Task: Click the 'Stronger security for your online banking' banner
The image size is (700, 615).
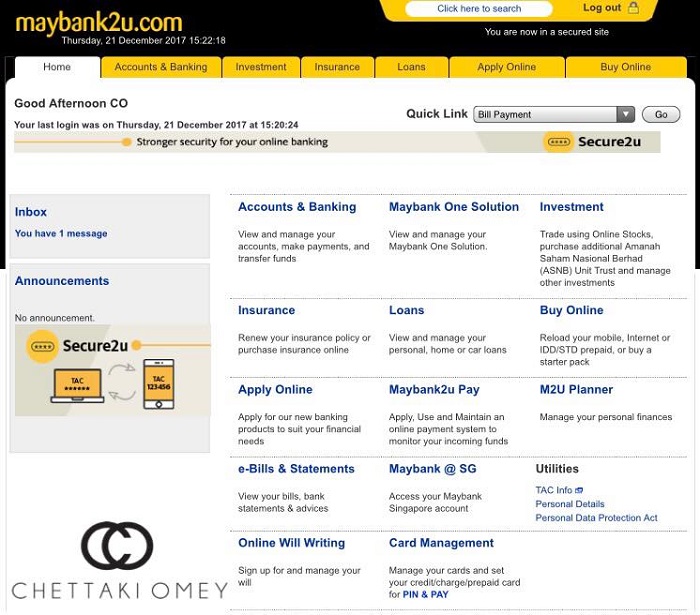Action: click(337, 142)
